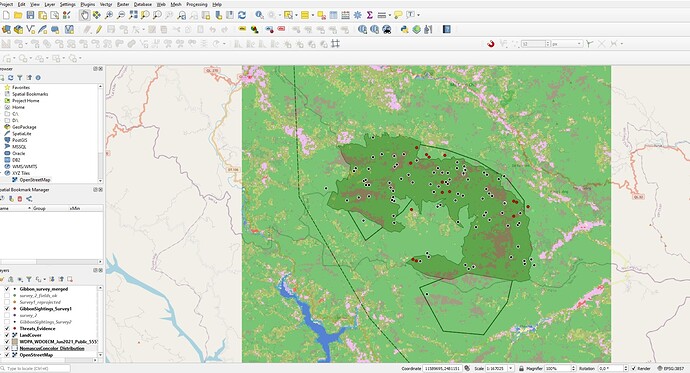
Task: Toggle the Render checkbox in status bar
Action: 634,368
